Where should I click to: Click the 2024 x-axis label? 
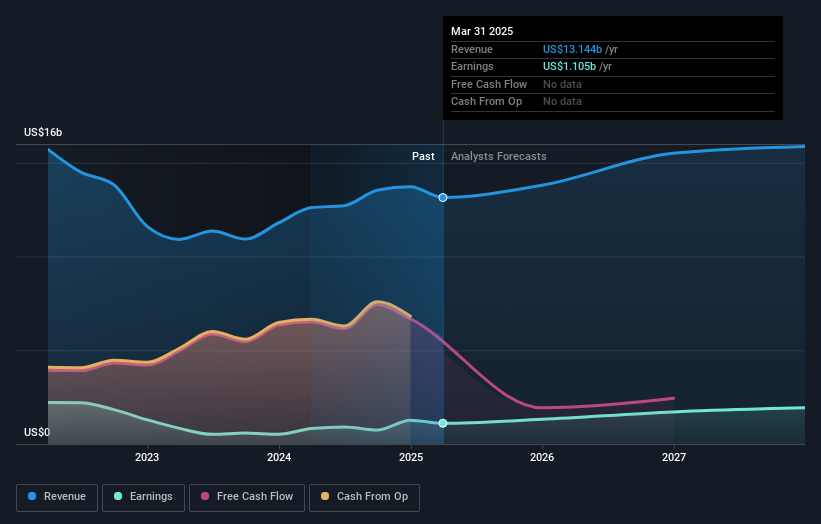click(279, 457)
